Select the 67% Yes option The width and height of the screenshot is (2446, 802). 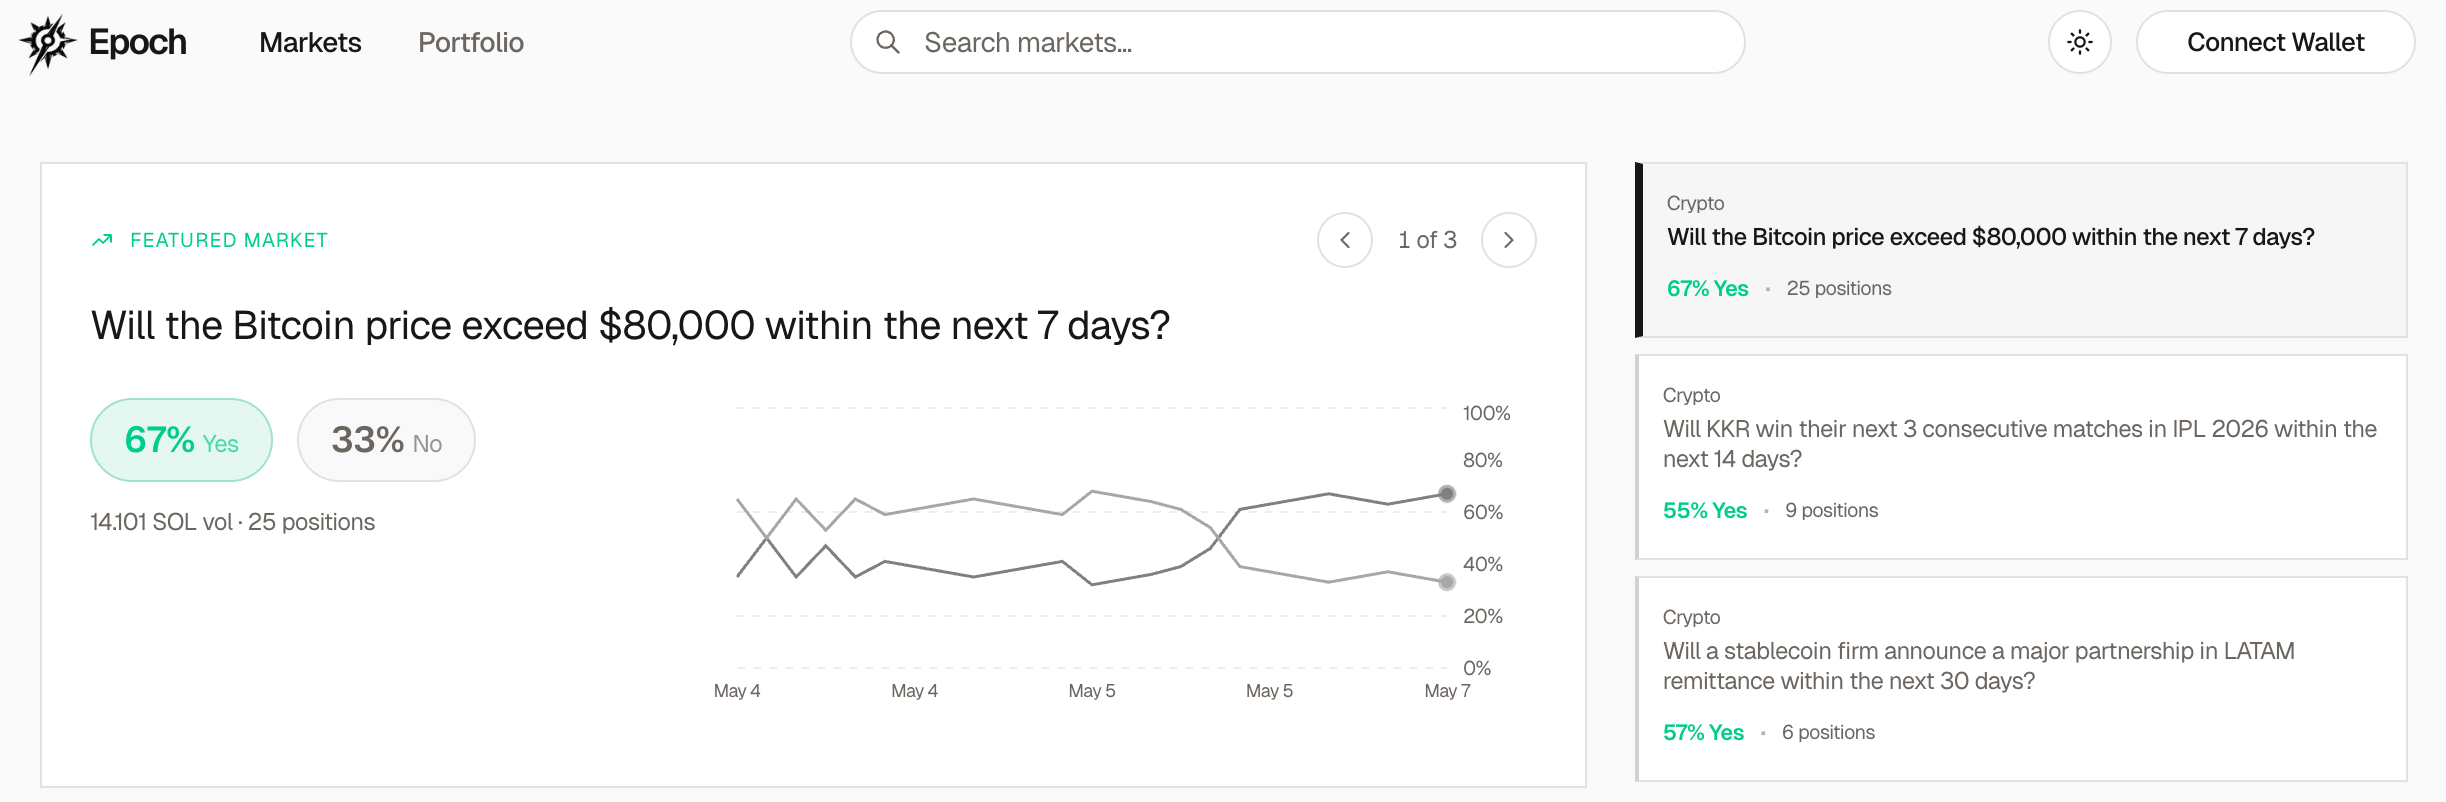coord(181,440)
